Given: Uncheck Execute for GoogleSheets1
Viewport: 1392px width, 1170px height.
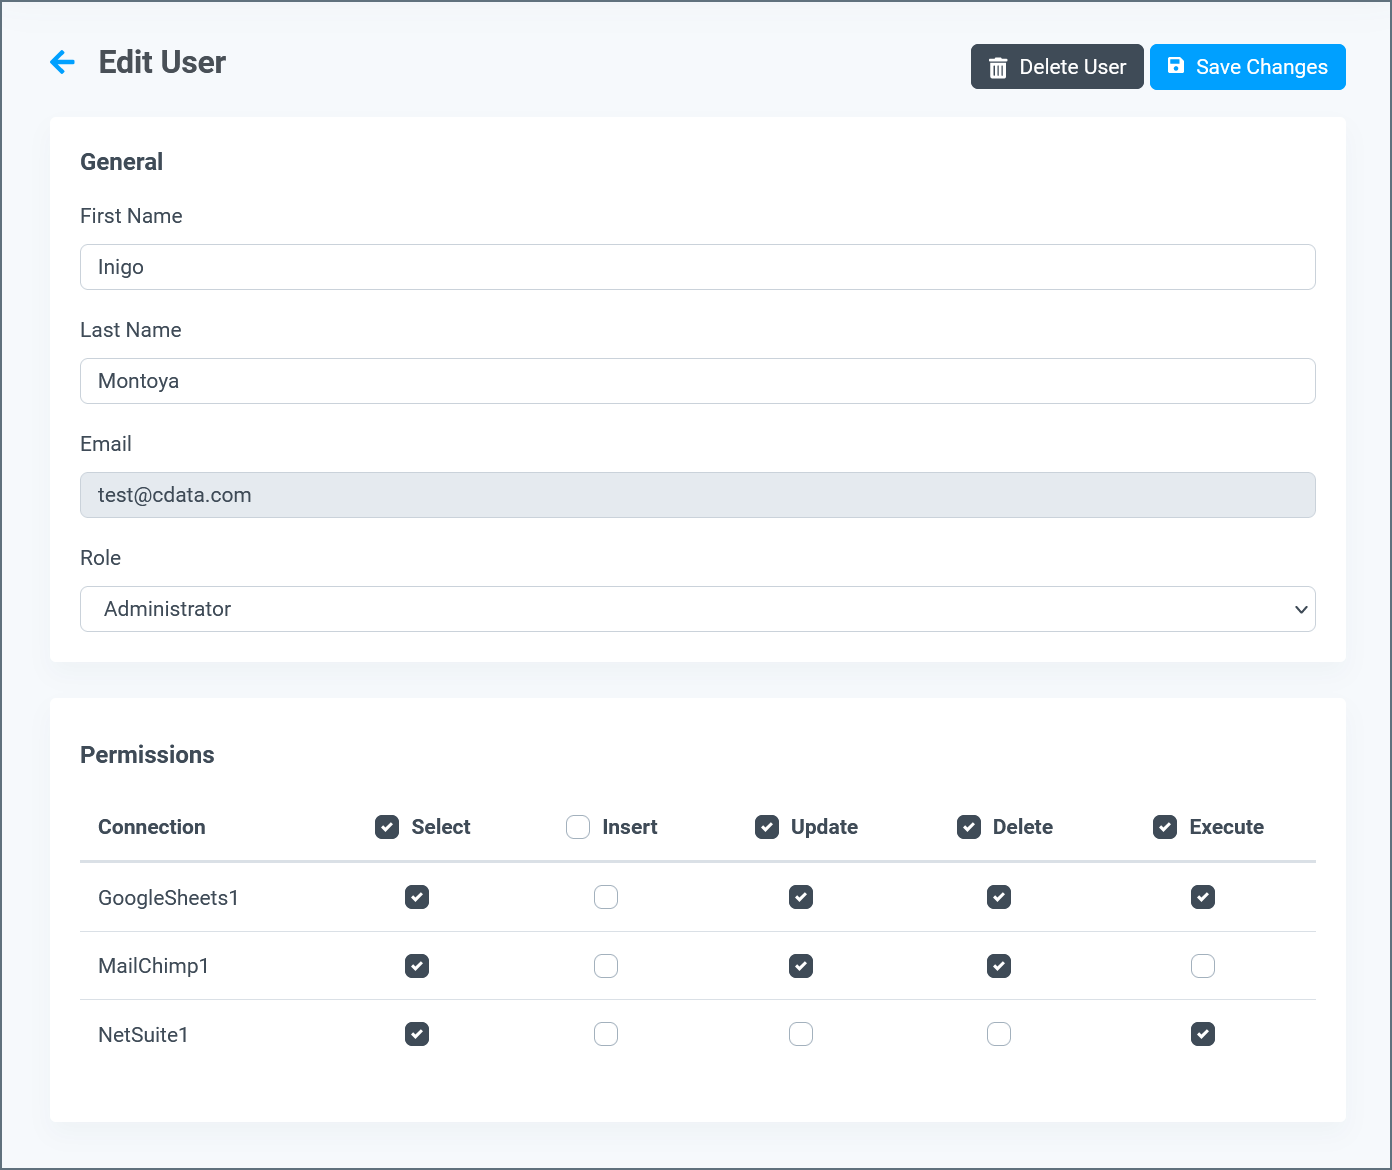Looking at the screenshot, I should pos(1203,897).
